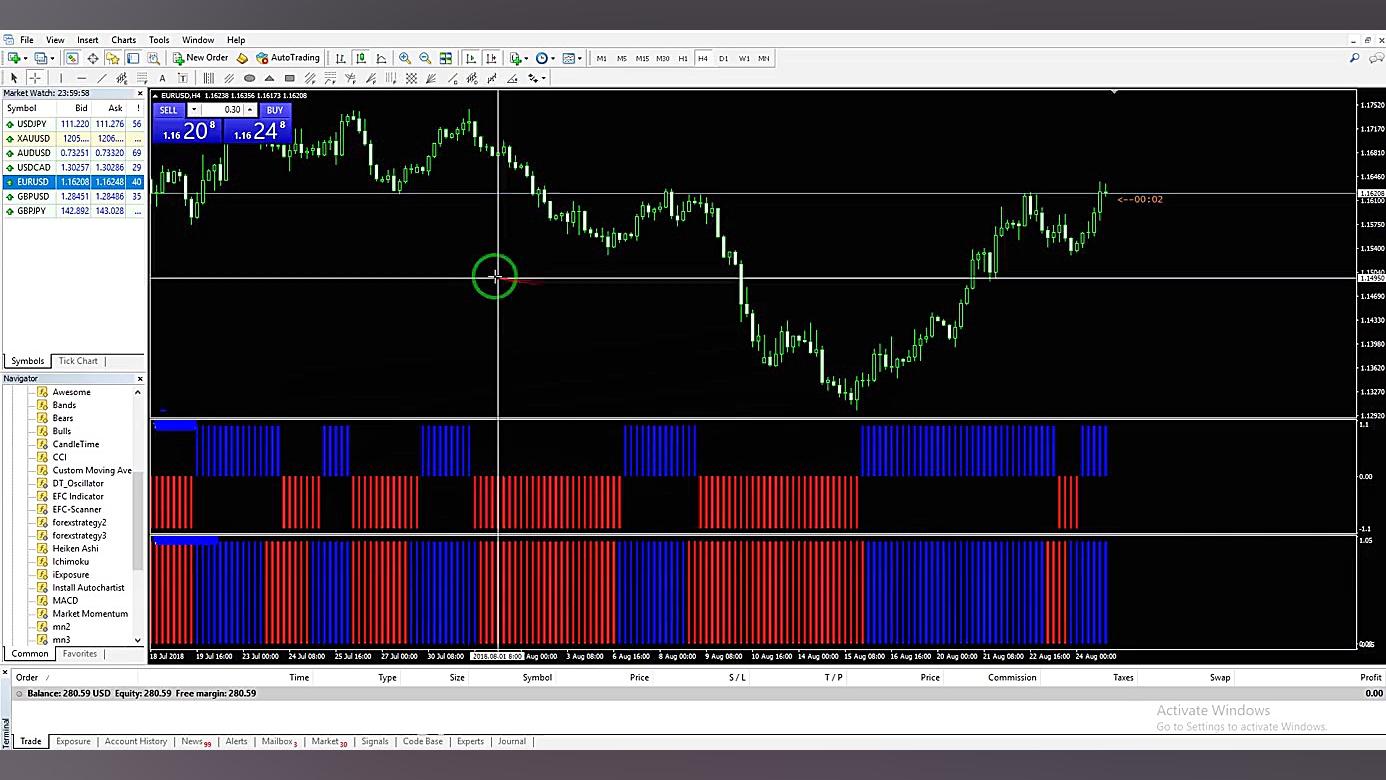Image resolution: width=1386 pixels, height=780 pixels.
Task: Switch timeframe to M15
Action: 642,58
